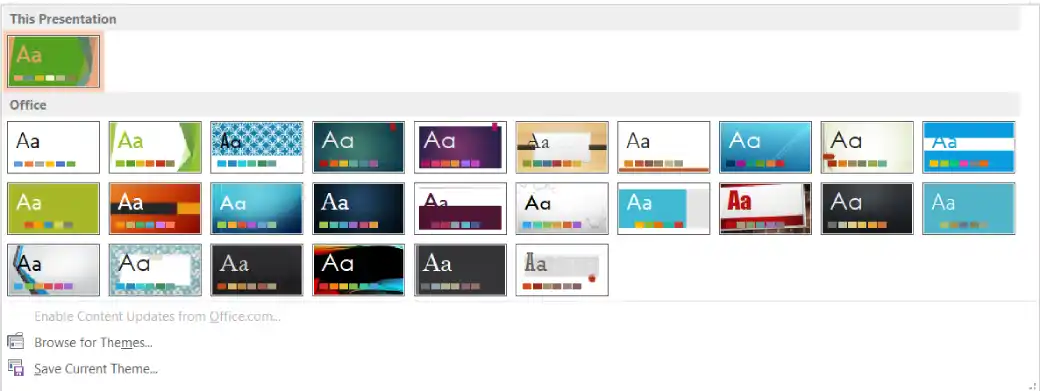Select the dark gray theme with orange-brown swatches
The image size is (1040, 391).
(257, 270)
